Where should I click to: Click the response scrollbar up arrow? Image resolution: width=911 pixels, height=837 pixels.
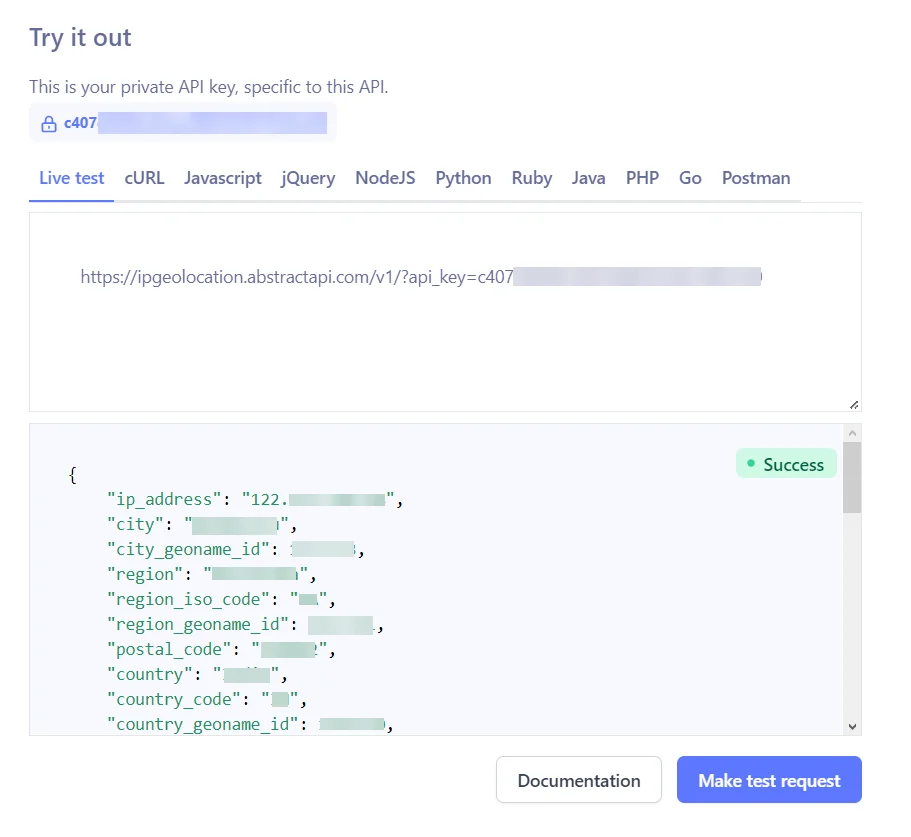(852, 433)
